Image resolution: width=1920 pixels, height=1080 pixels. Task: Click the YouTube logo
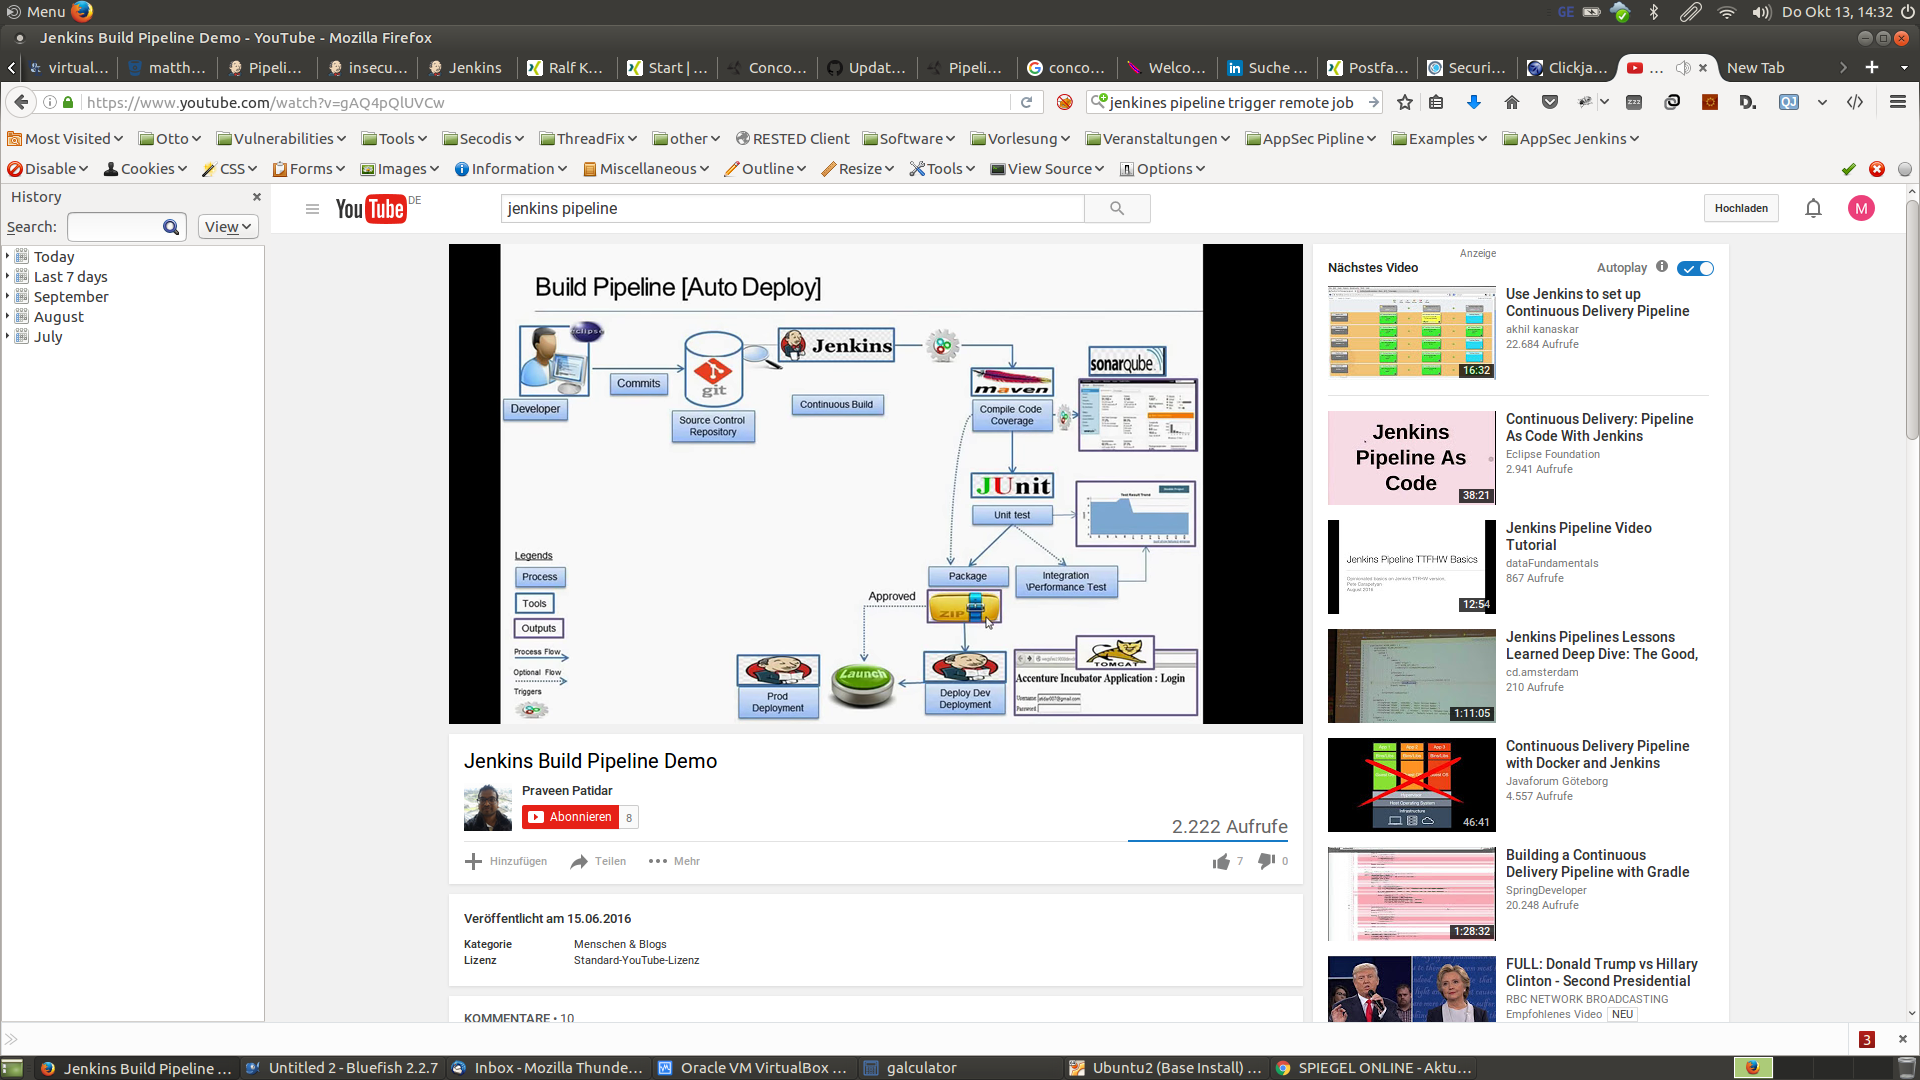371,209
